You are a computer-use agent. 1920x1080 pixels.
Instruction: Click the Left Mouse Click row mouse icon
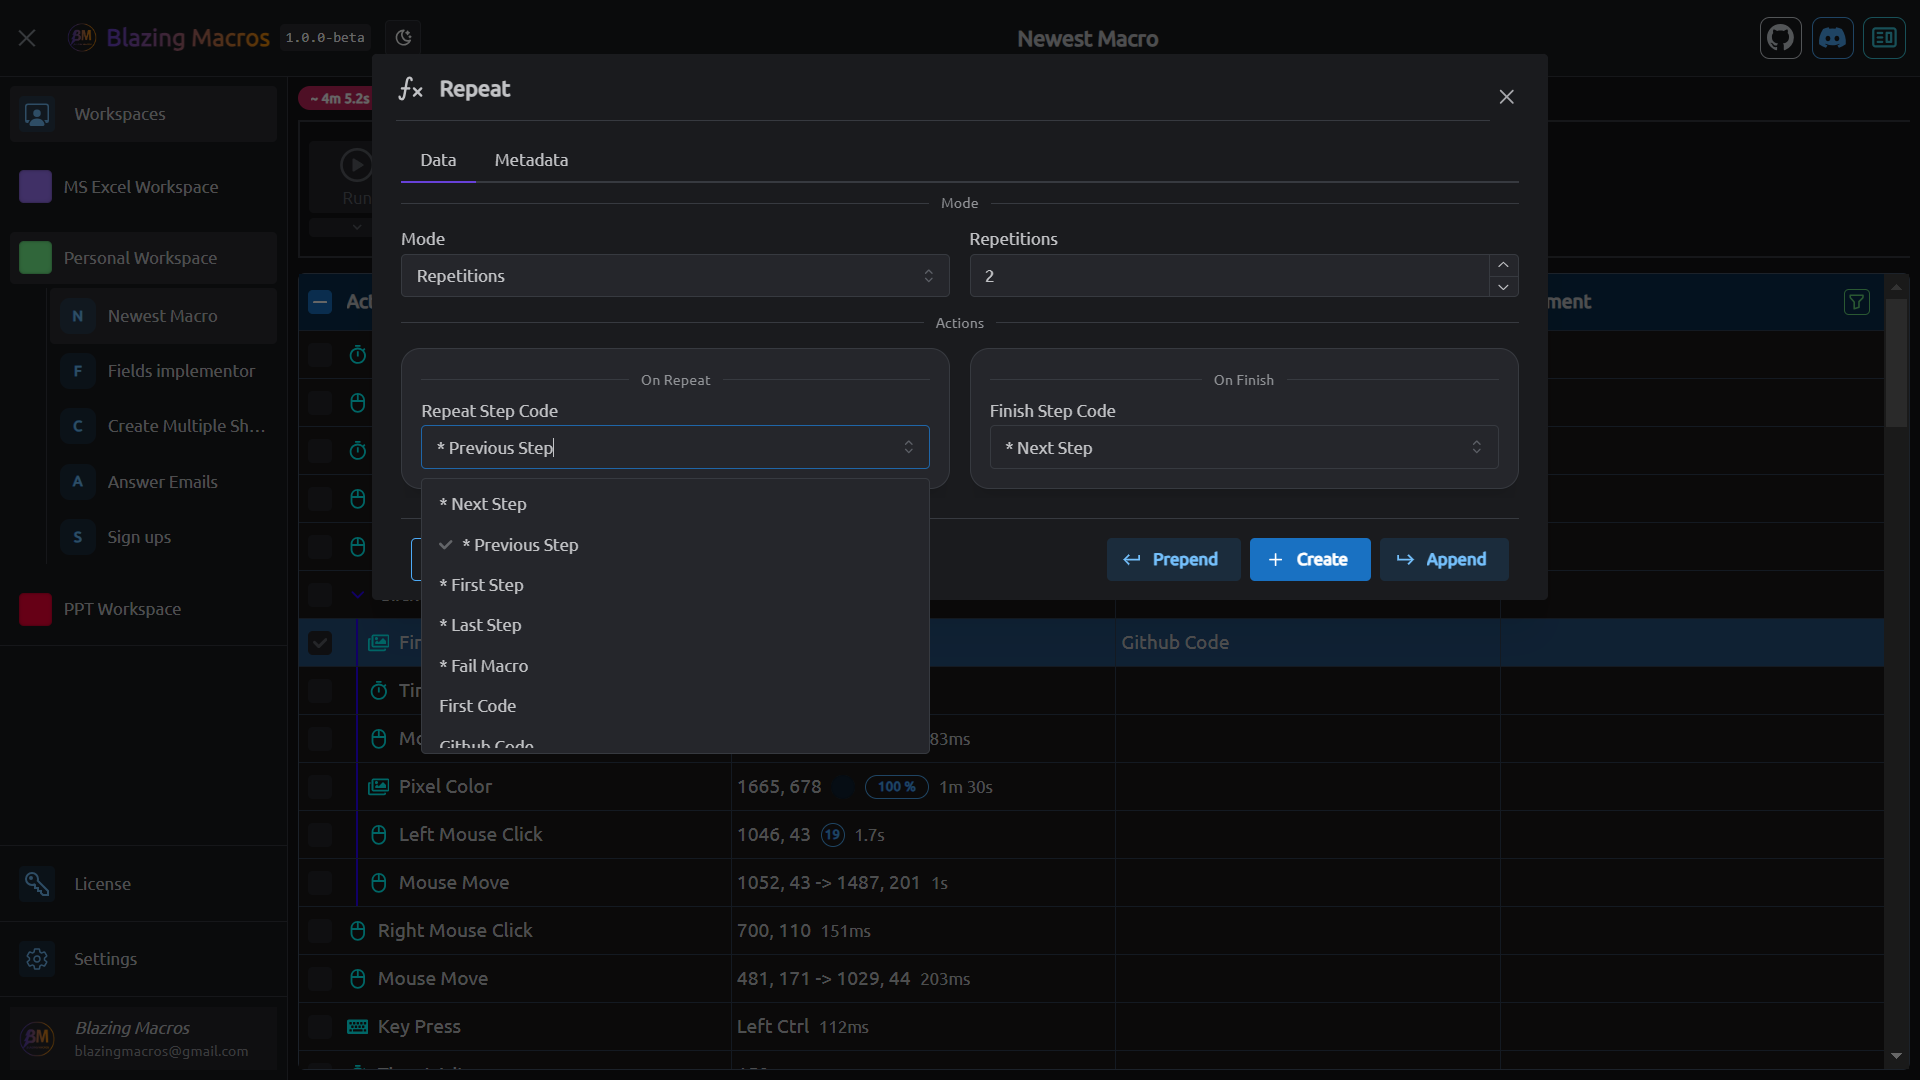[x=378, y=835]
